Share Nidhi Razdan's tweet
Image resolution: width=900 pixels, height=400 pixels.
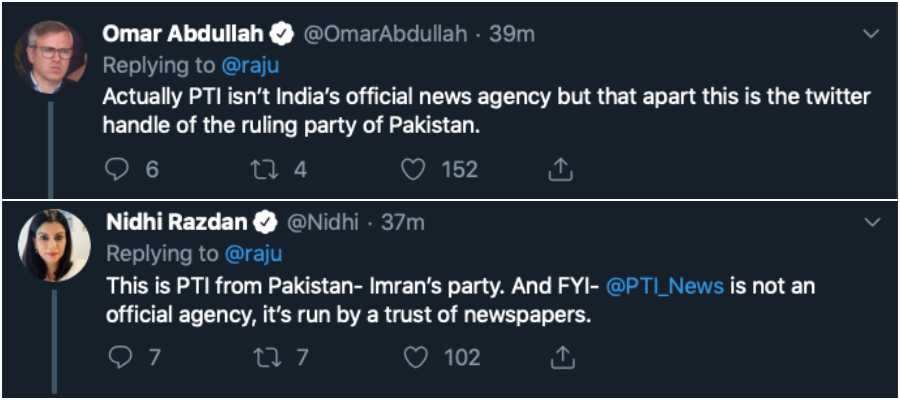point(561,357)
